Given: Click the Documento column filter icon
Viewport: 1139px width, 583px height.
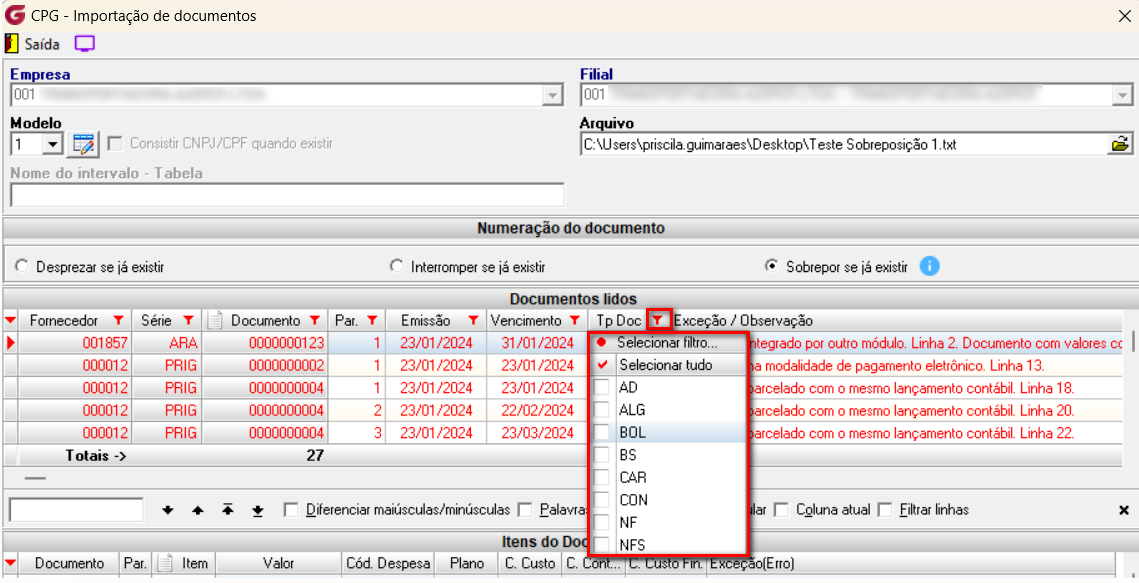Looking at the screenshot, I should (315, 320).
